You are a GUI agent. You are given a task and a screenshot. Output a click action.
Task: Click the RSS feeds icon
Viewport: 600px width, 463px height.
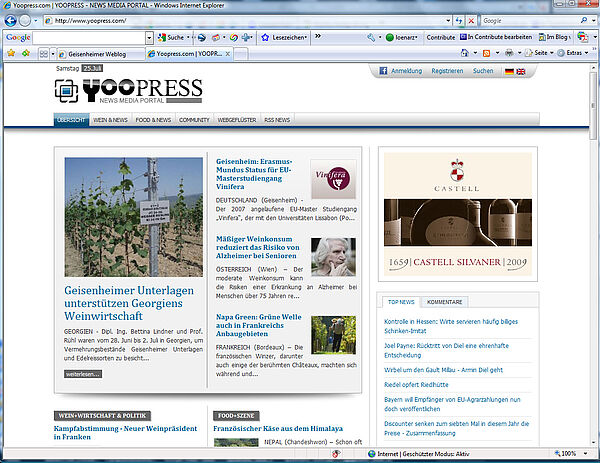point(488,52)
